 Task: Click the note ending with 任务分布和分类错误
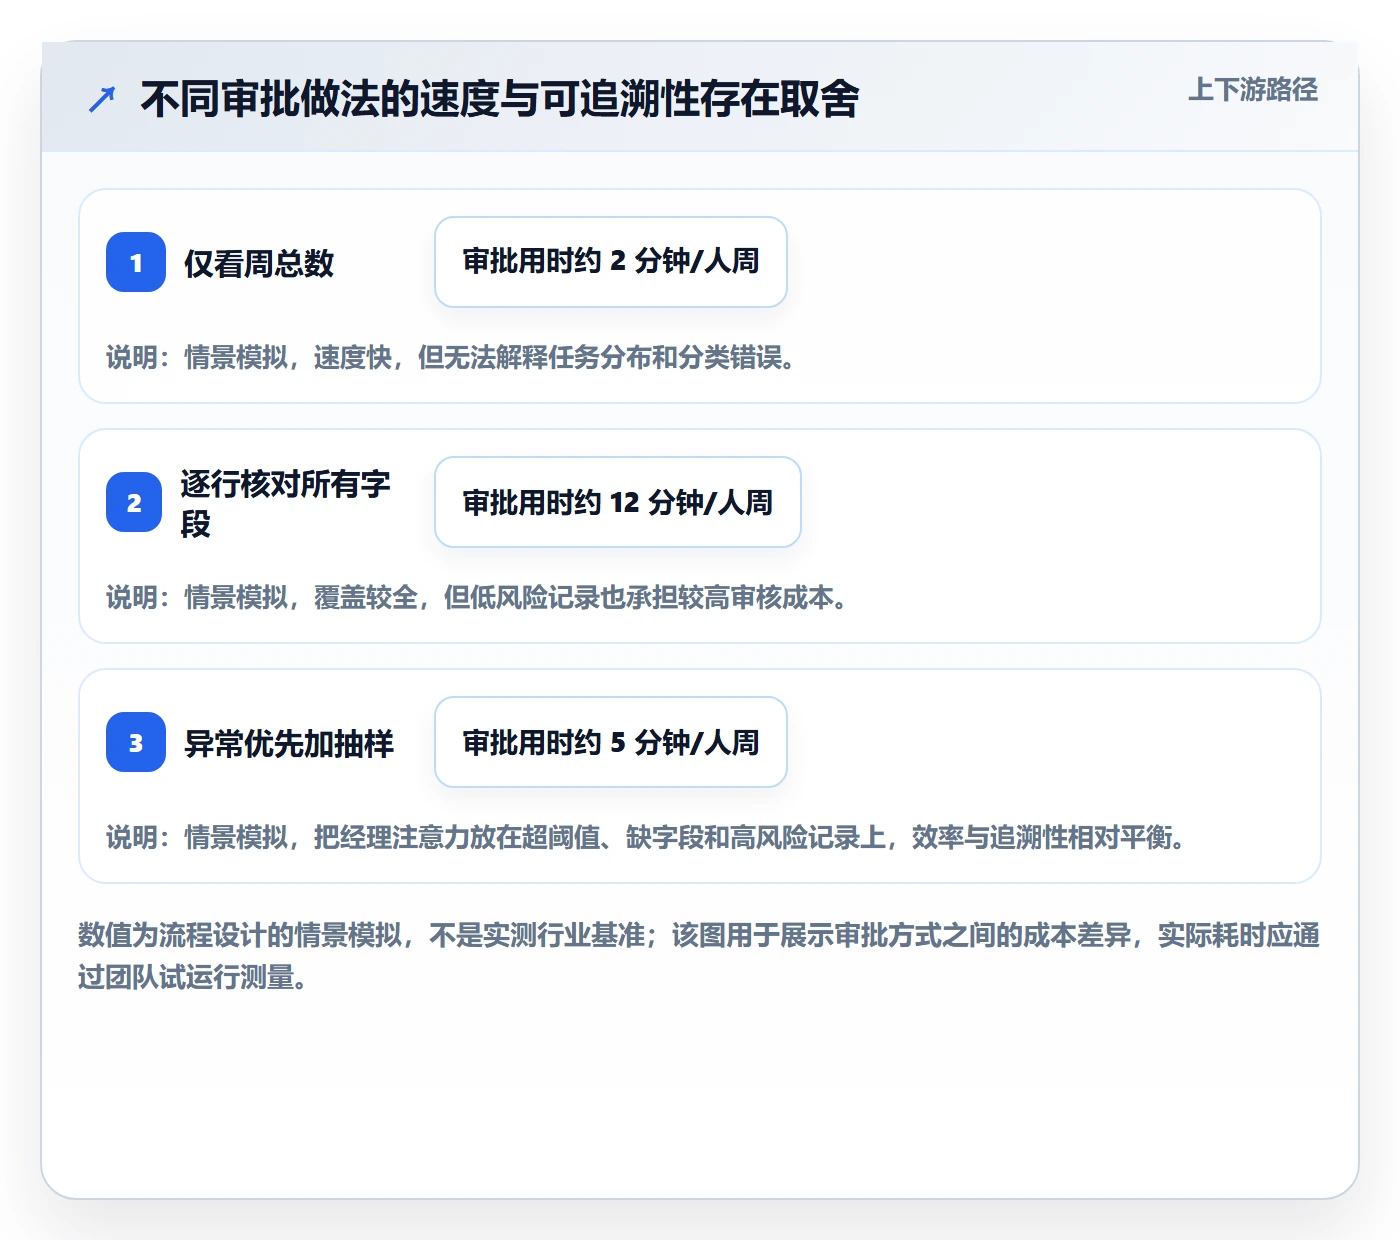451,357
